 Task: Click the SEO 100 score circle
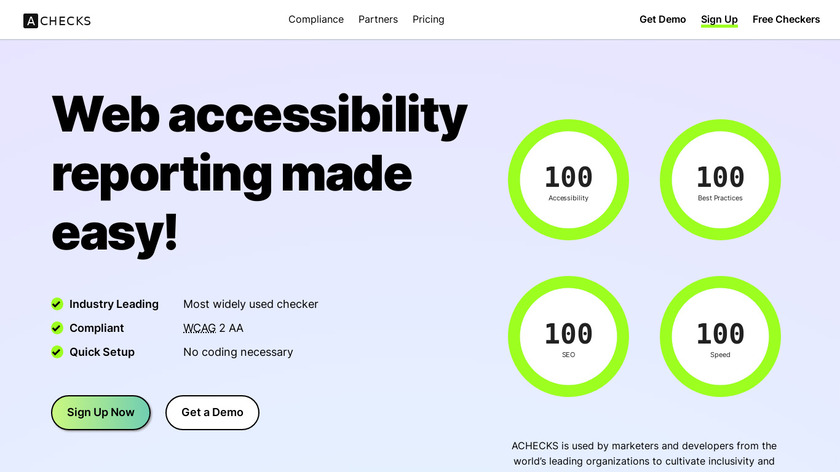(x=568, y=338)
